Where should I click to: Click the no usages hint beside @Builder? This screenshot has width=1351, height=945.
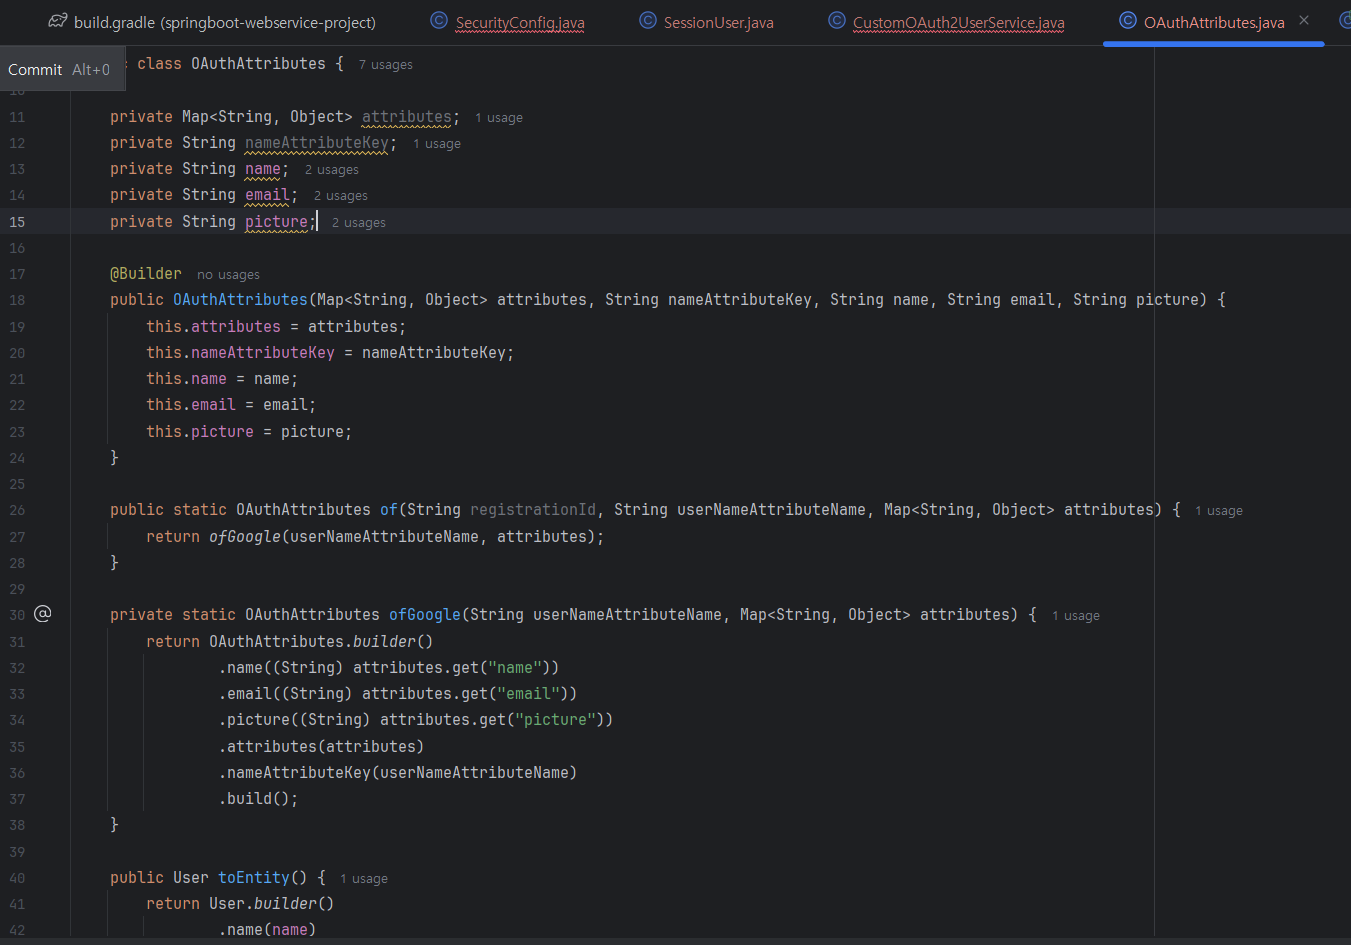coord(228,275)
